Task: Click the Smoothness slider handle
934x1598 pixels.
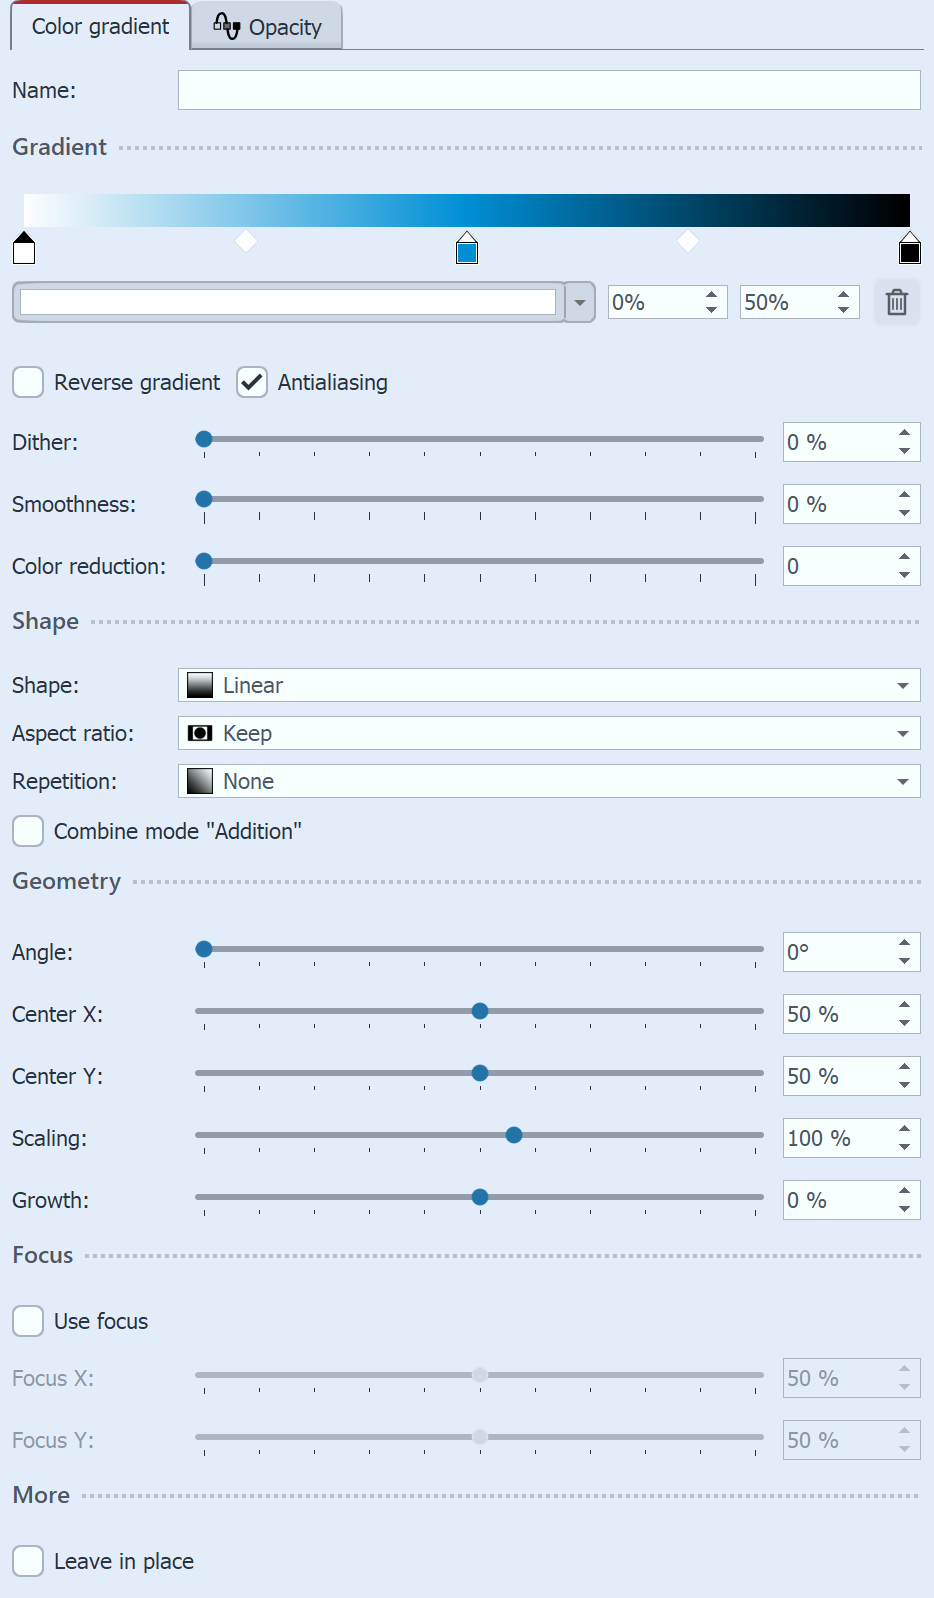Action: pyautogui.click(x=204, y=499)
